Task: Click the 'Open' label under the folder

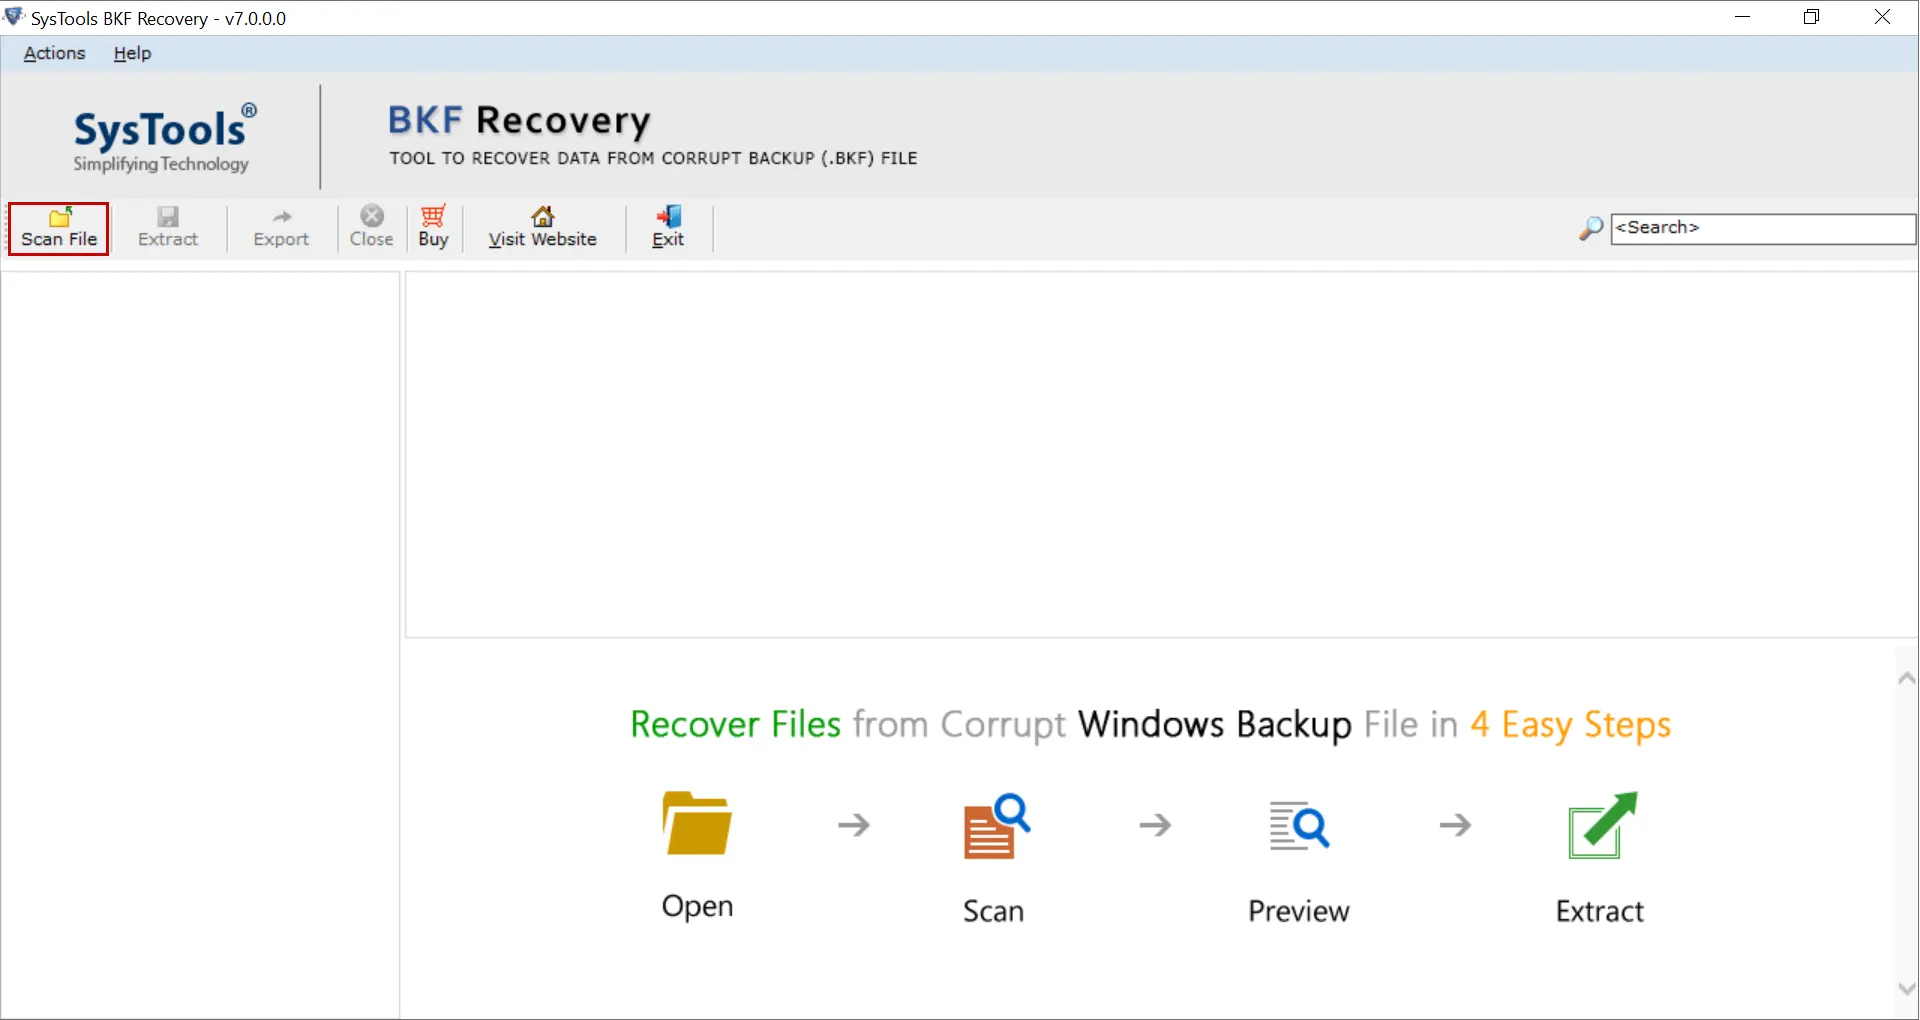Action: 697,906
